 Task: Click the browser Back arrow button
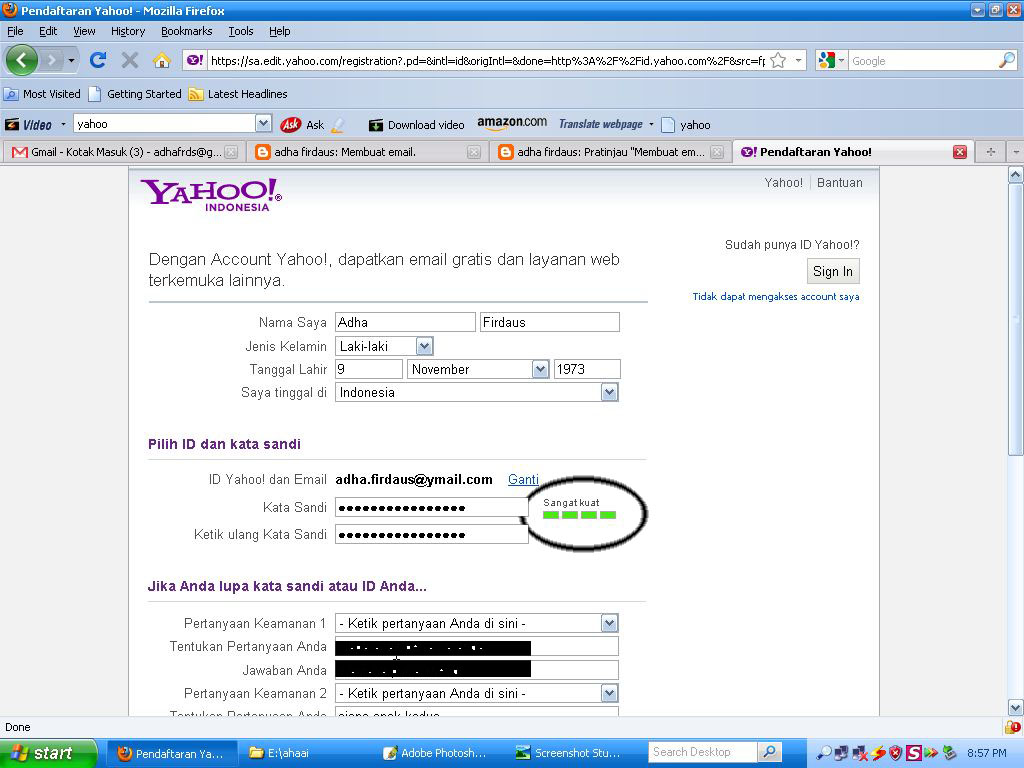click(22, 61)
